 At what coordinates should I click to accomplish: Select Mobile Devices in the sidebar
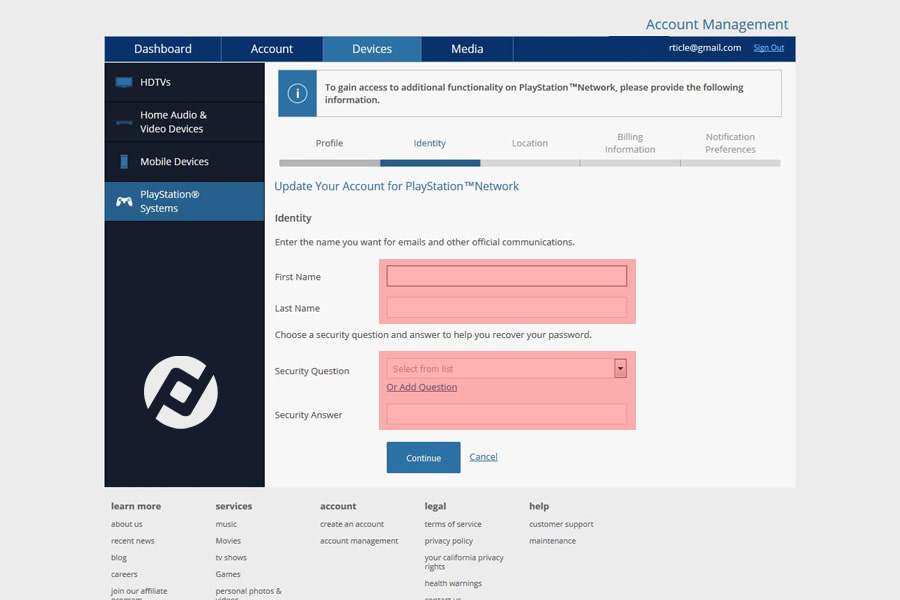(x=184, y=161)
